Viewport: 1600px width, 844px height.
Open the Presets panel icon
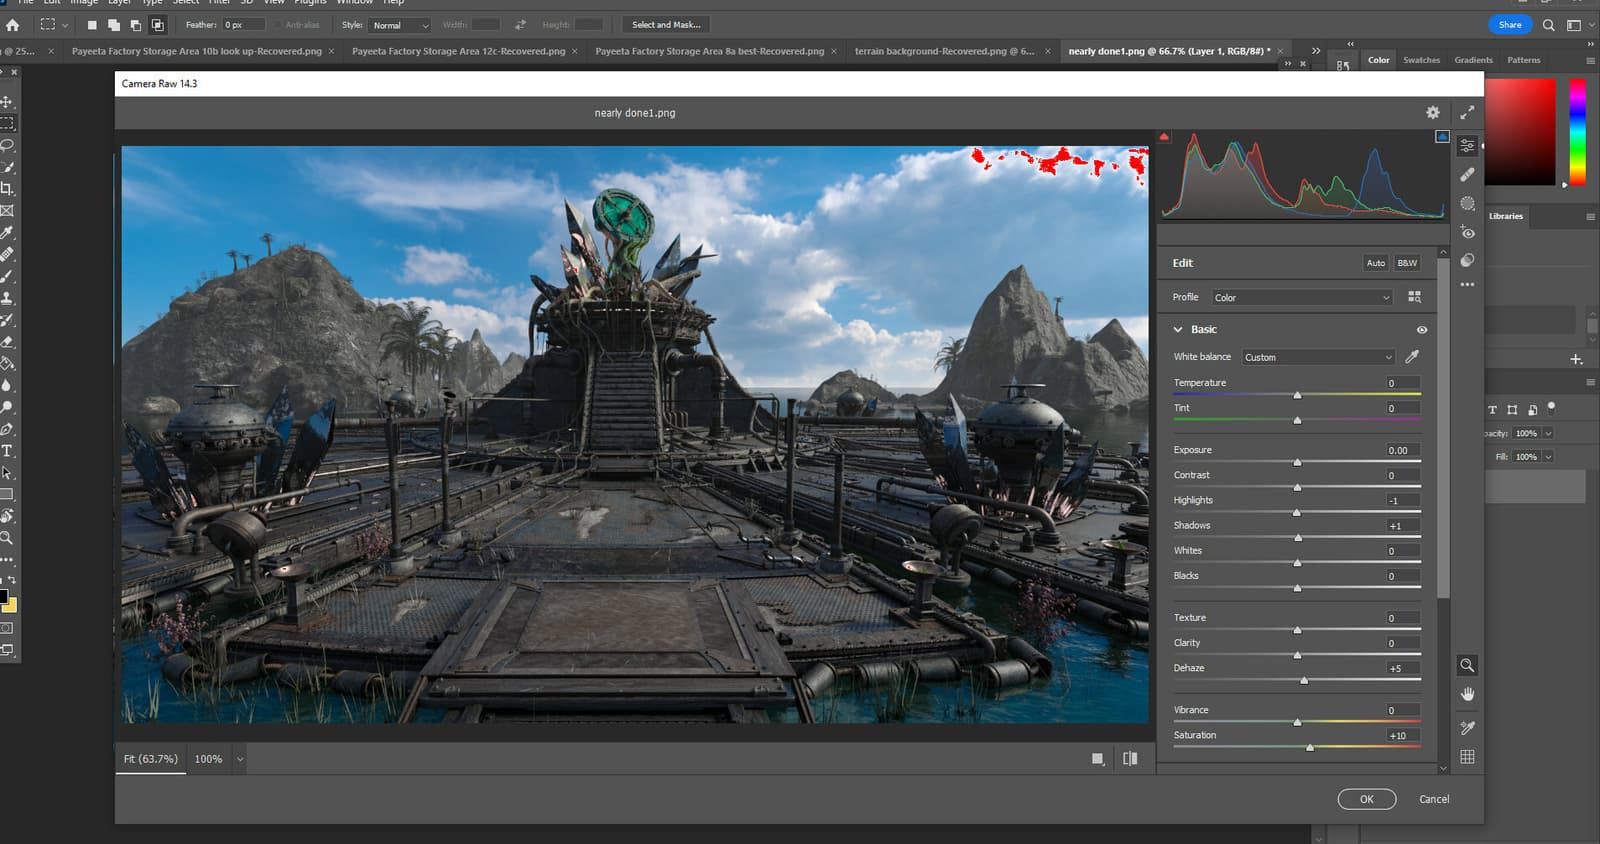1467,260
